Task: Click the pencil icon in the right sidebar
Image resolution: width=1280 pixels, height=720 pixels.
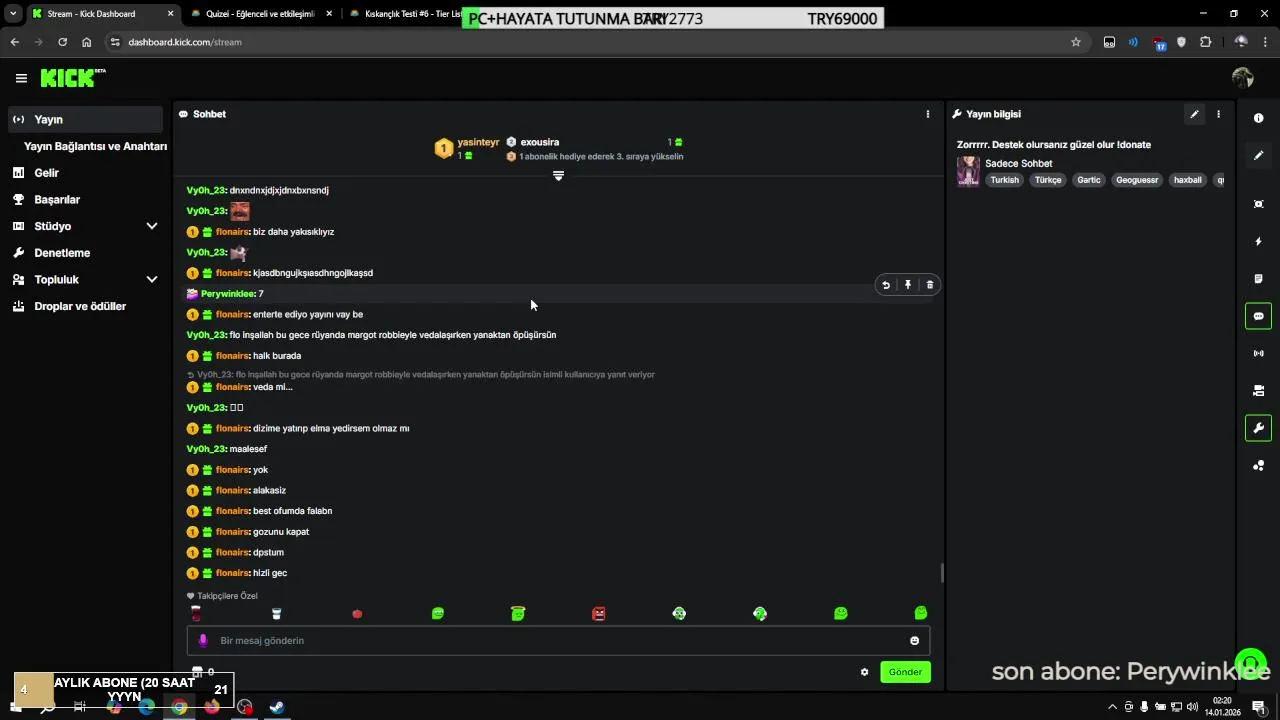Action: tap(1258, 155)
